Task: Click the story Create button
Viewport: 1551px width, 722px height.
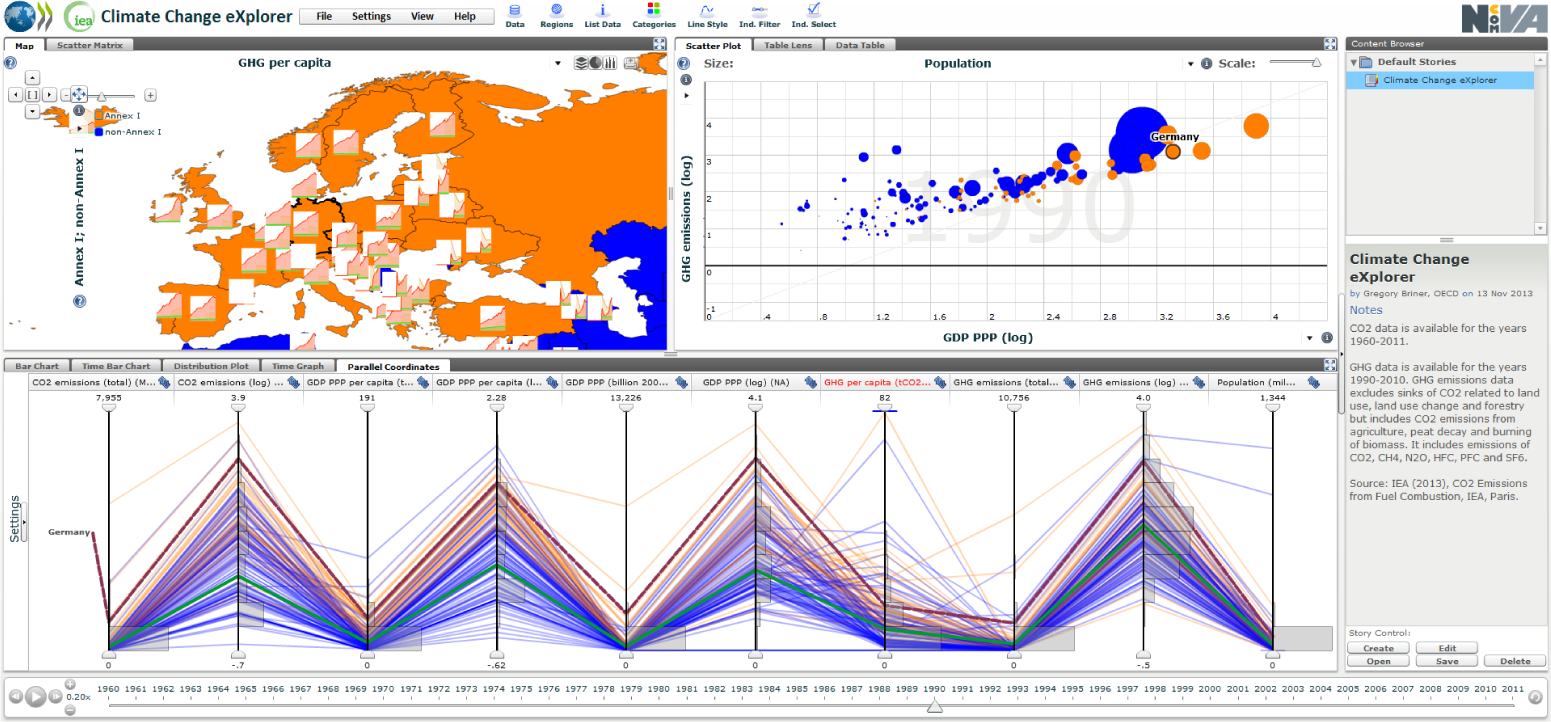Action: (x=1378, y=648)
